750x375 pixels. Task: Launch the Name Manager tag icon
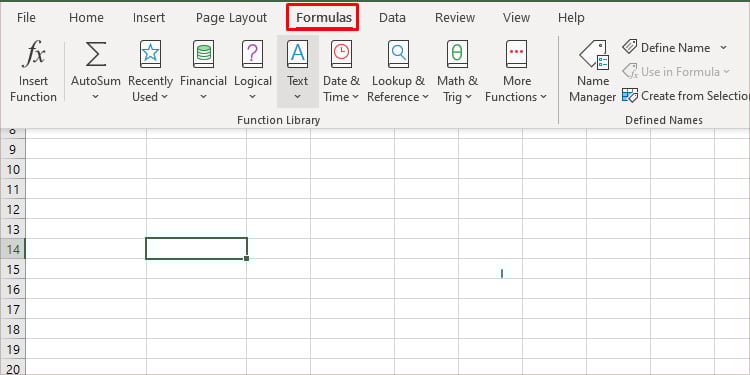tap(593, 55)
